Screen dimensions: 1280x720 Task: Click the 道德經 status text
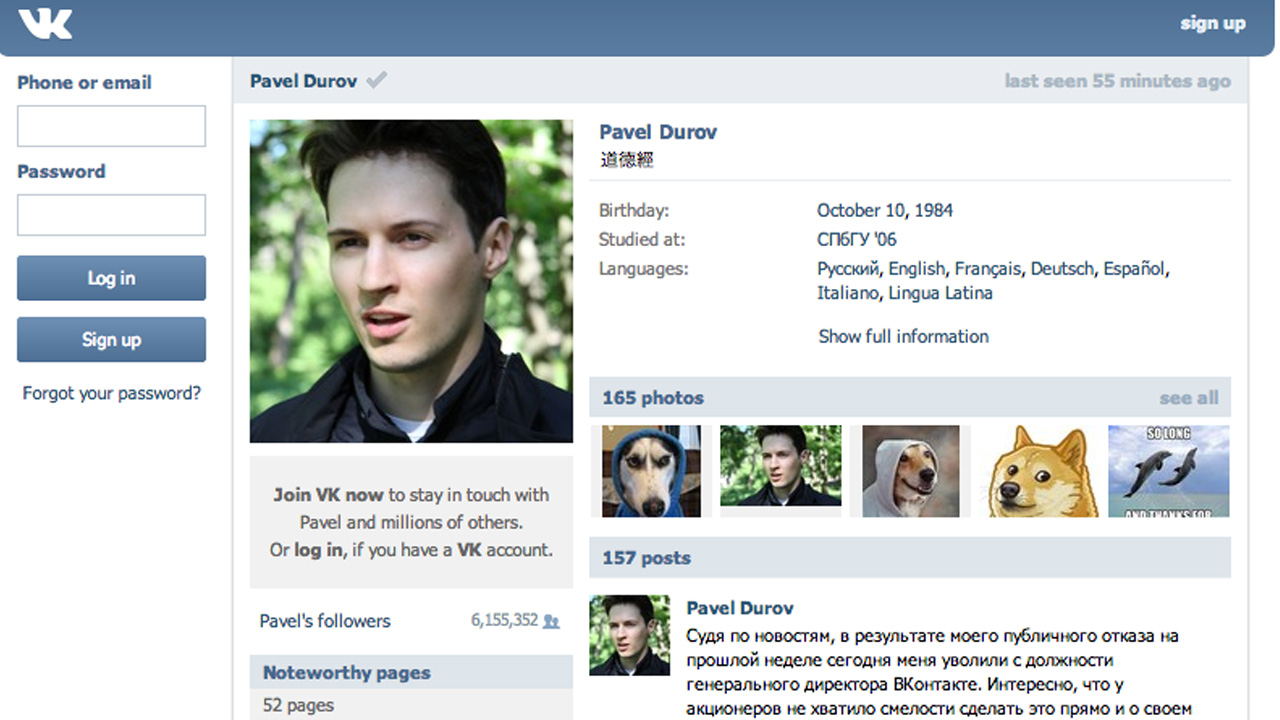click(x=626, y=160)
